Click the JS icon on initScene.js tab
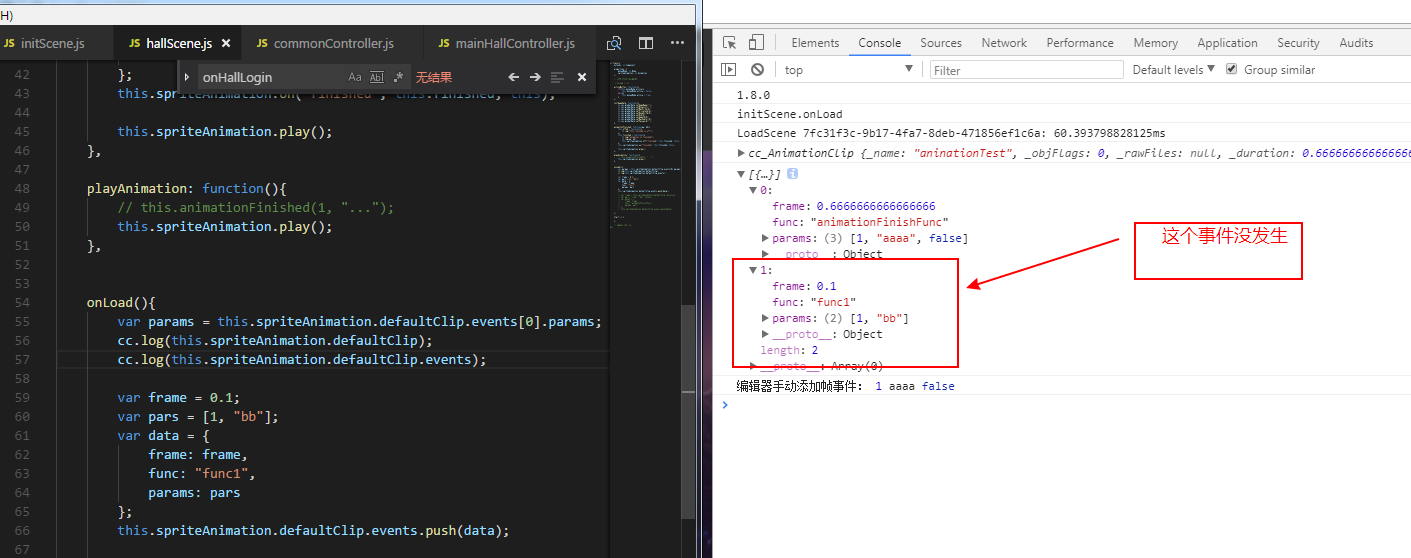The image size is (1411, 558). 9,44
